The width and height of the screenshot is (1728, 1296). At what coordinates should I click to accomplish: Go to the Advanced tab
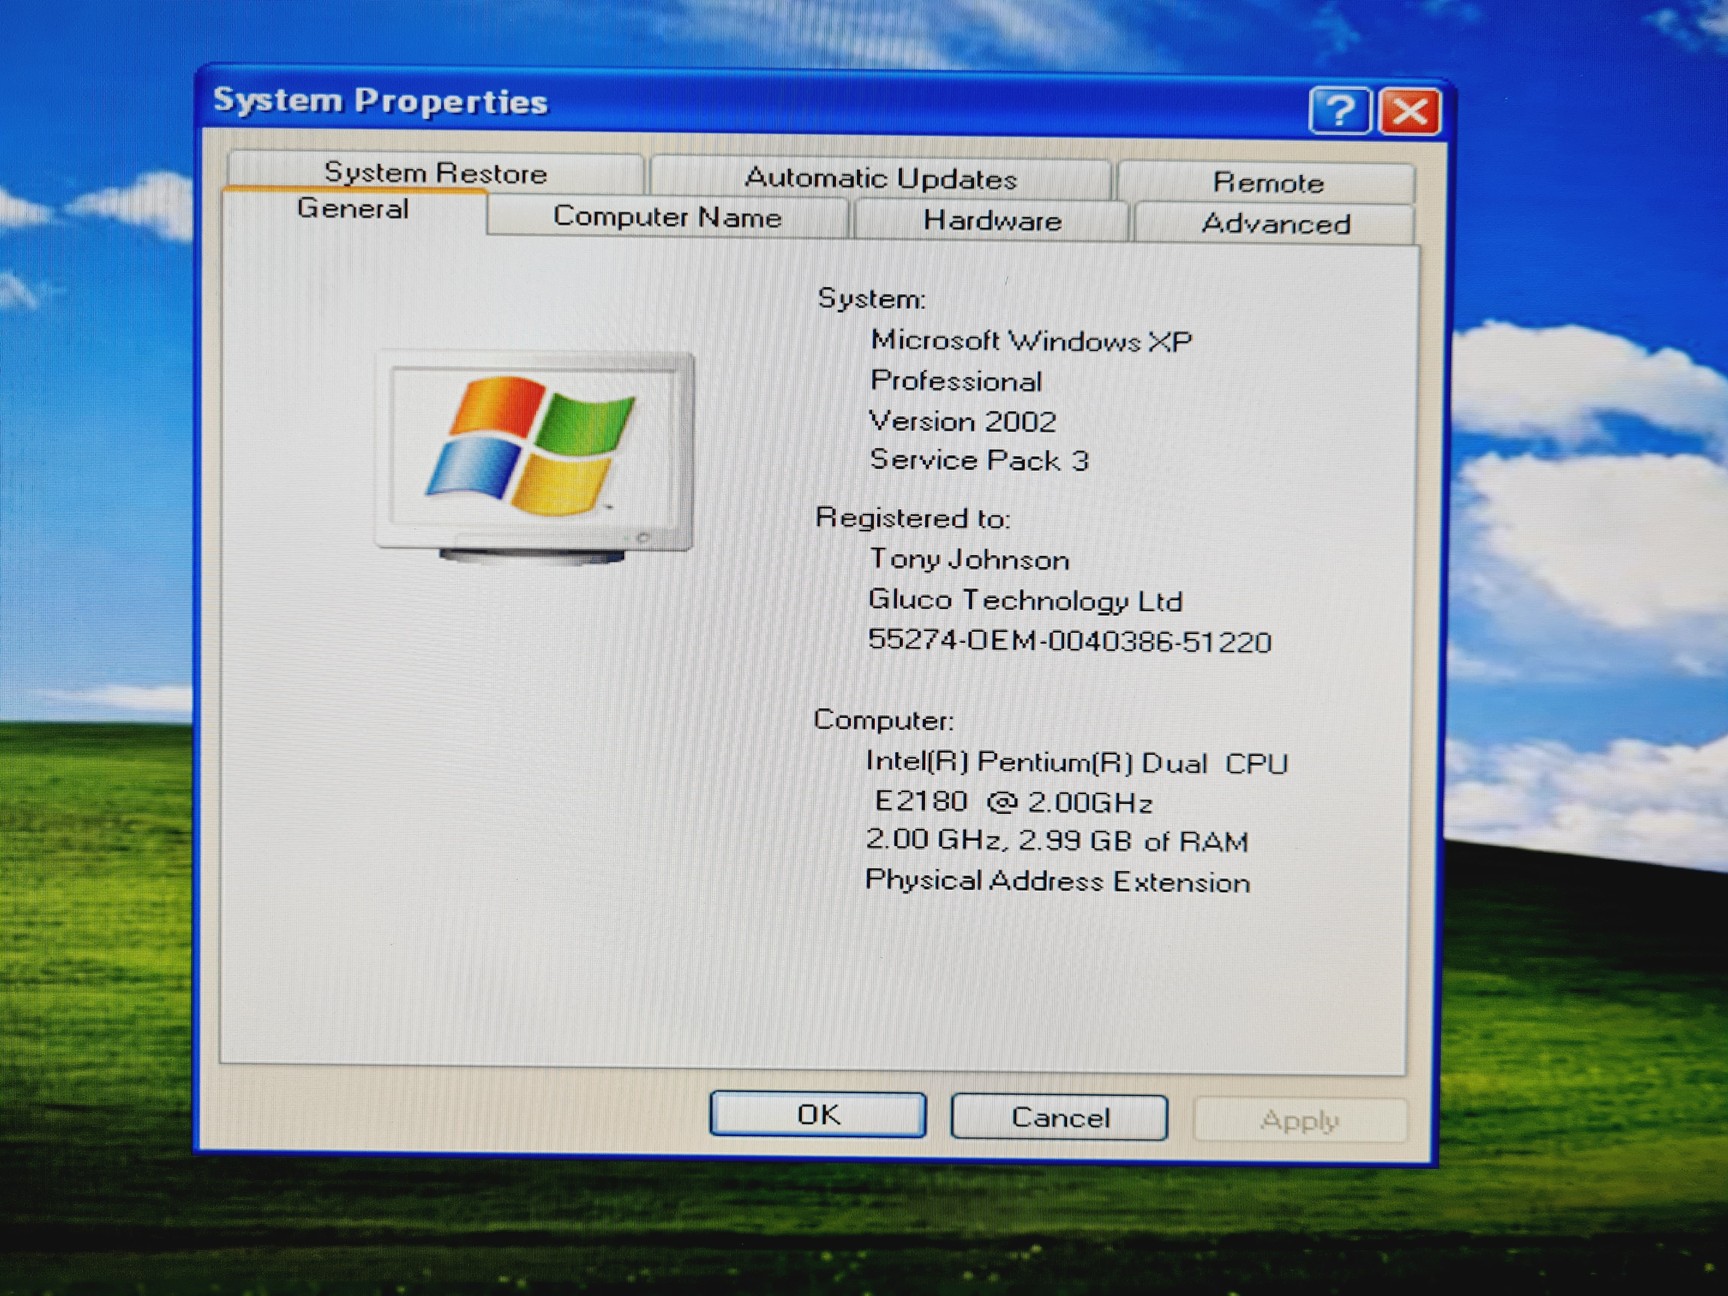pos(1275,223)
